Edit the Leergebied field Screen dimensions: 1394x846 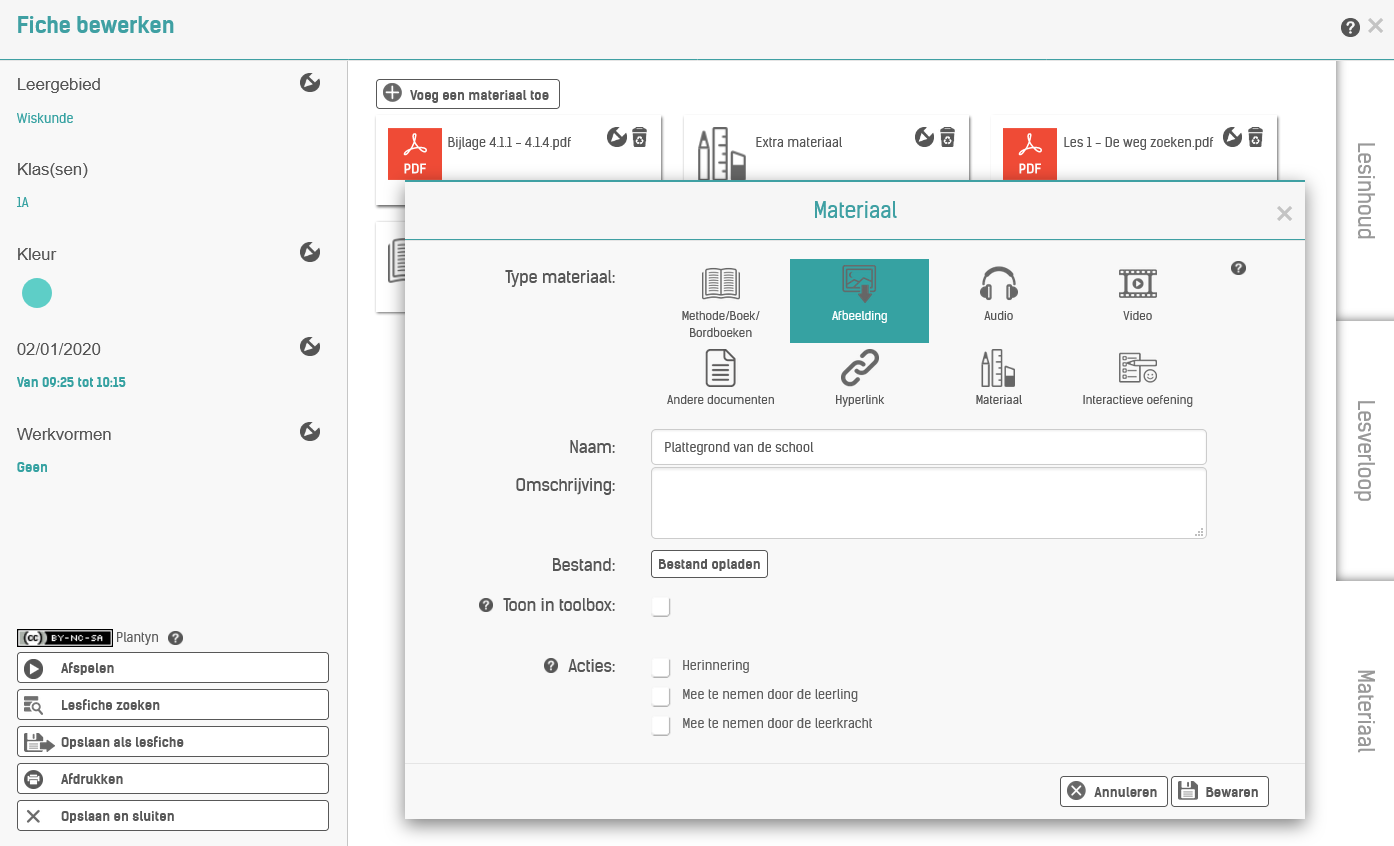(310, 82)
